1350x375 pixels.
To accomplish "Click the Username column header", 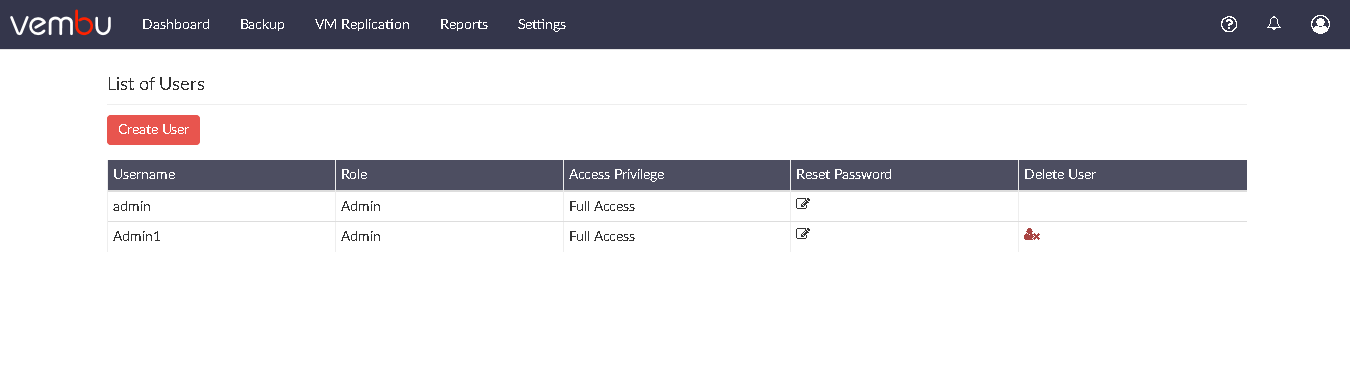I will [x=221, y=174].
